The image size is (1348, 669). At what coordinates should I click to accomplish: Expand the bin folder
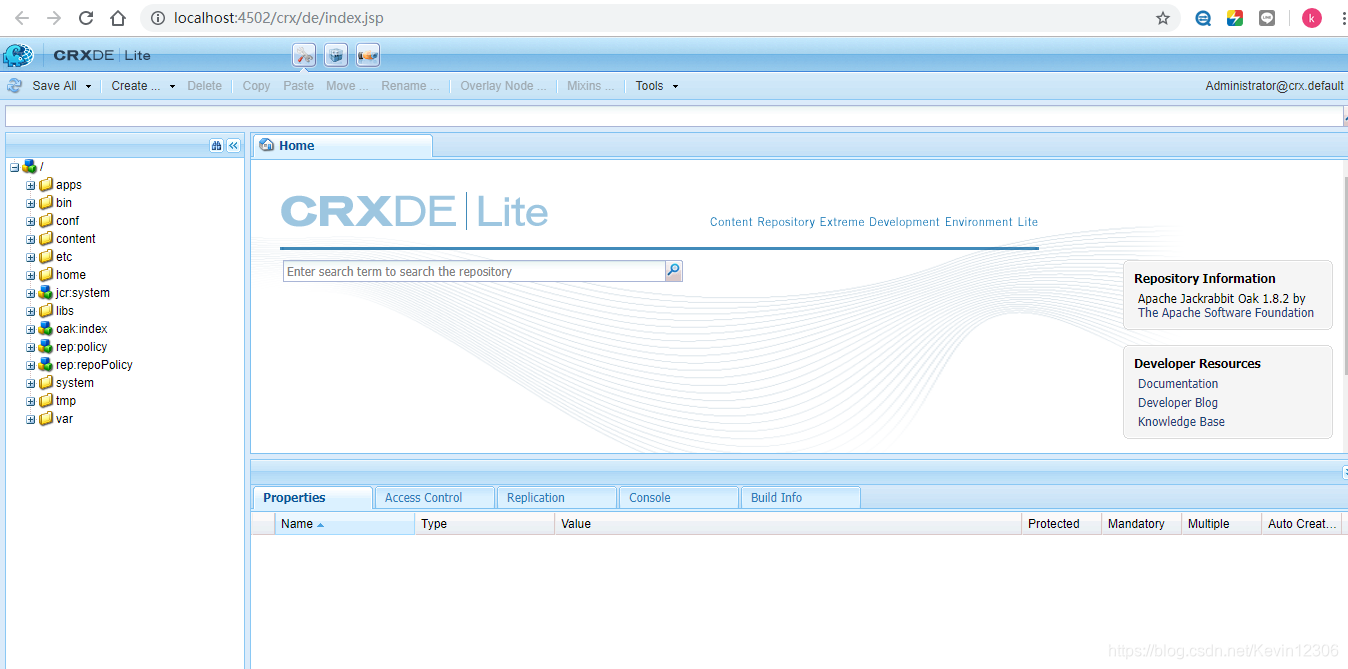[x=30, y=203]
